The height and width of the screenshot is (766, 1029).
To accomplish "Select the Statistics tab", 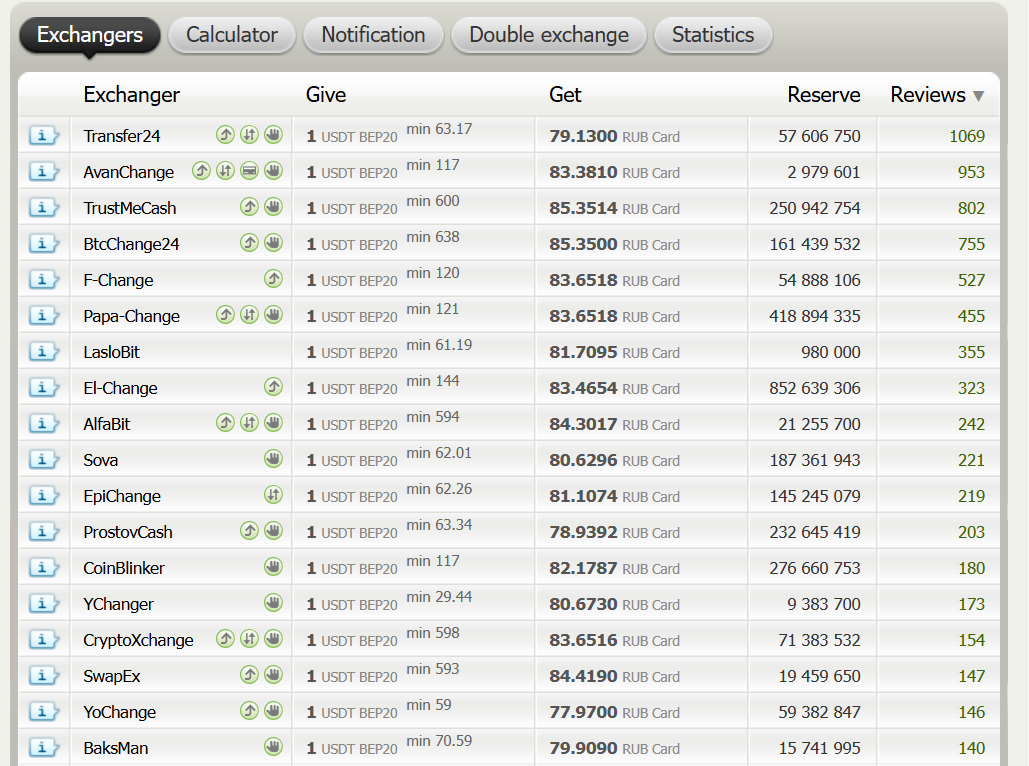I will (713, 35).
